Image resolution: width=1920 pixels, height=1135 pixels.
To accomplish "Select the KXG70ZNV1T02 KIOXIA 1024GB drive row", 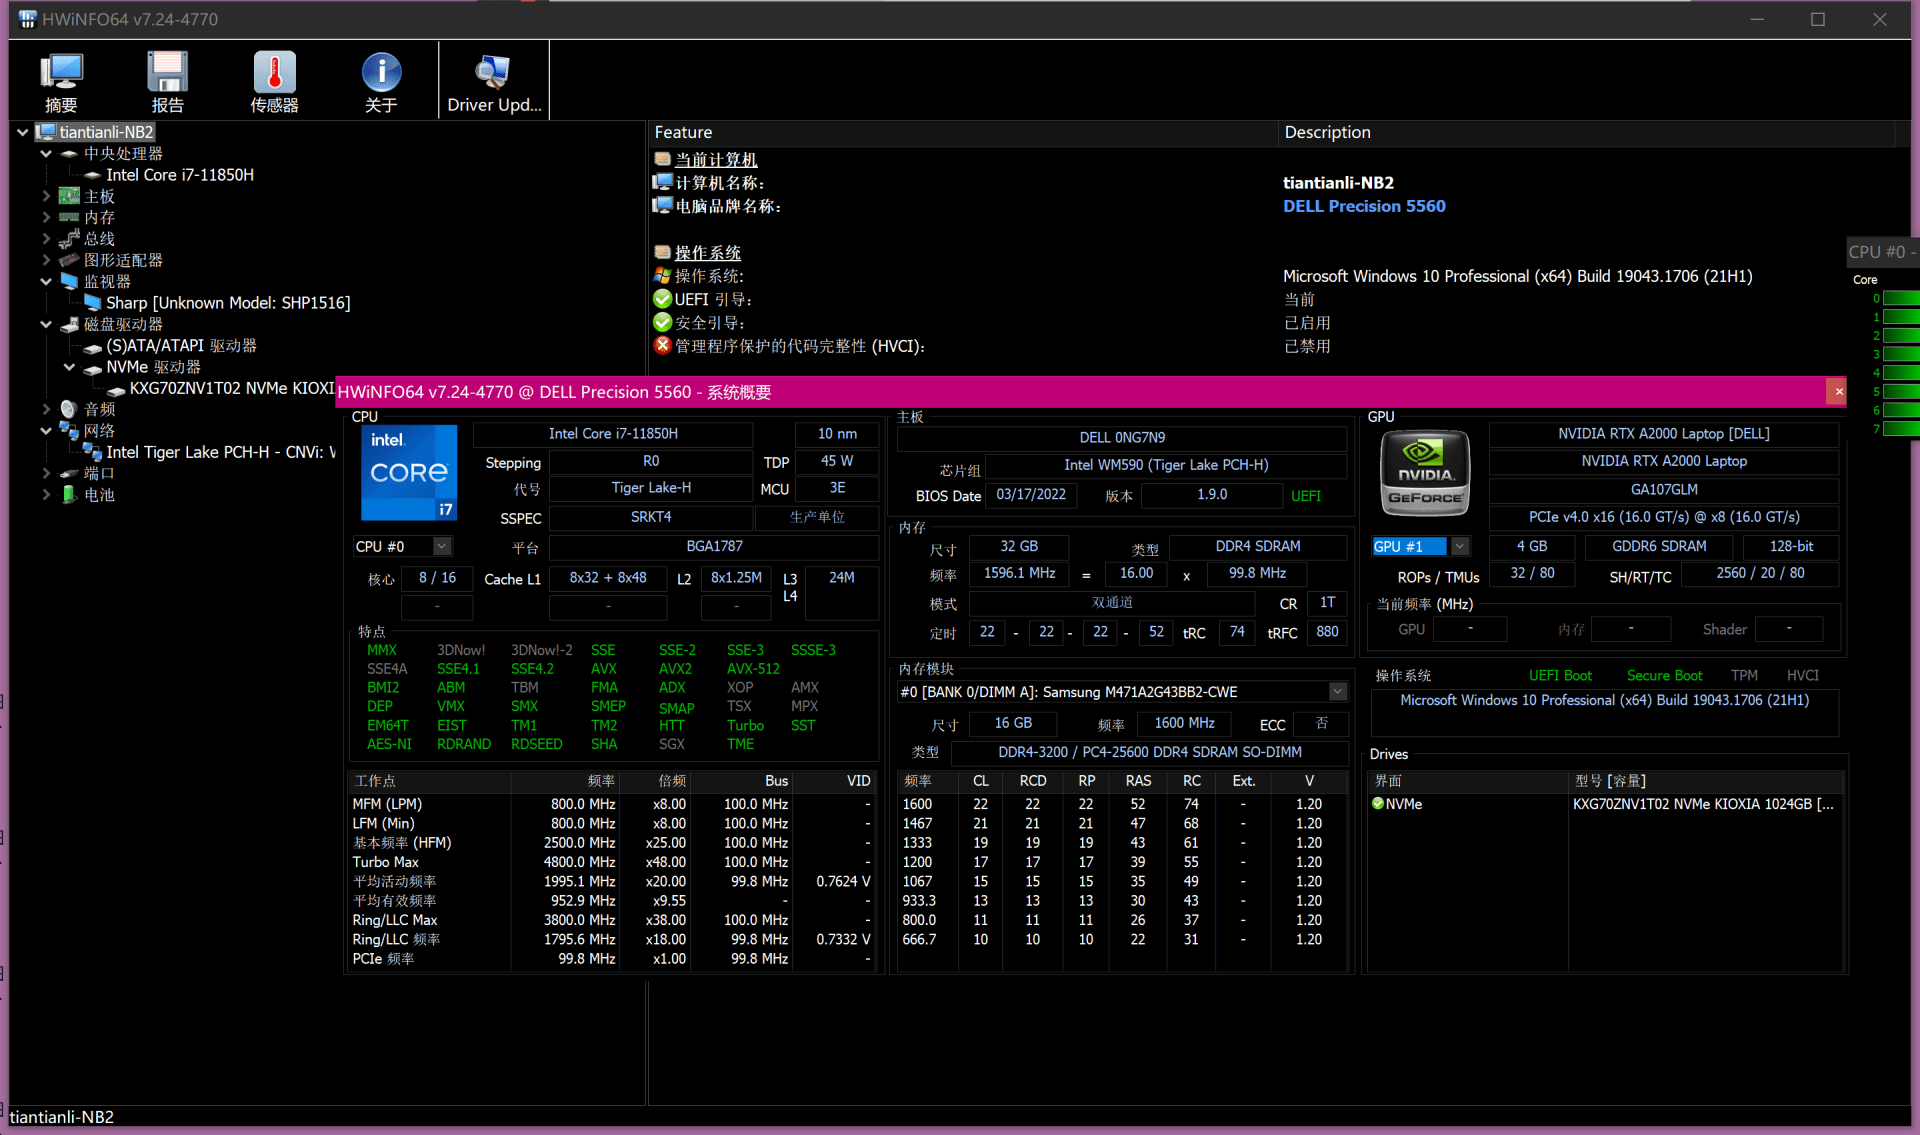I will pos(1606,804).
